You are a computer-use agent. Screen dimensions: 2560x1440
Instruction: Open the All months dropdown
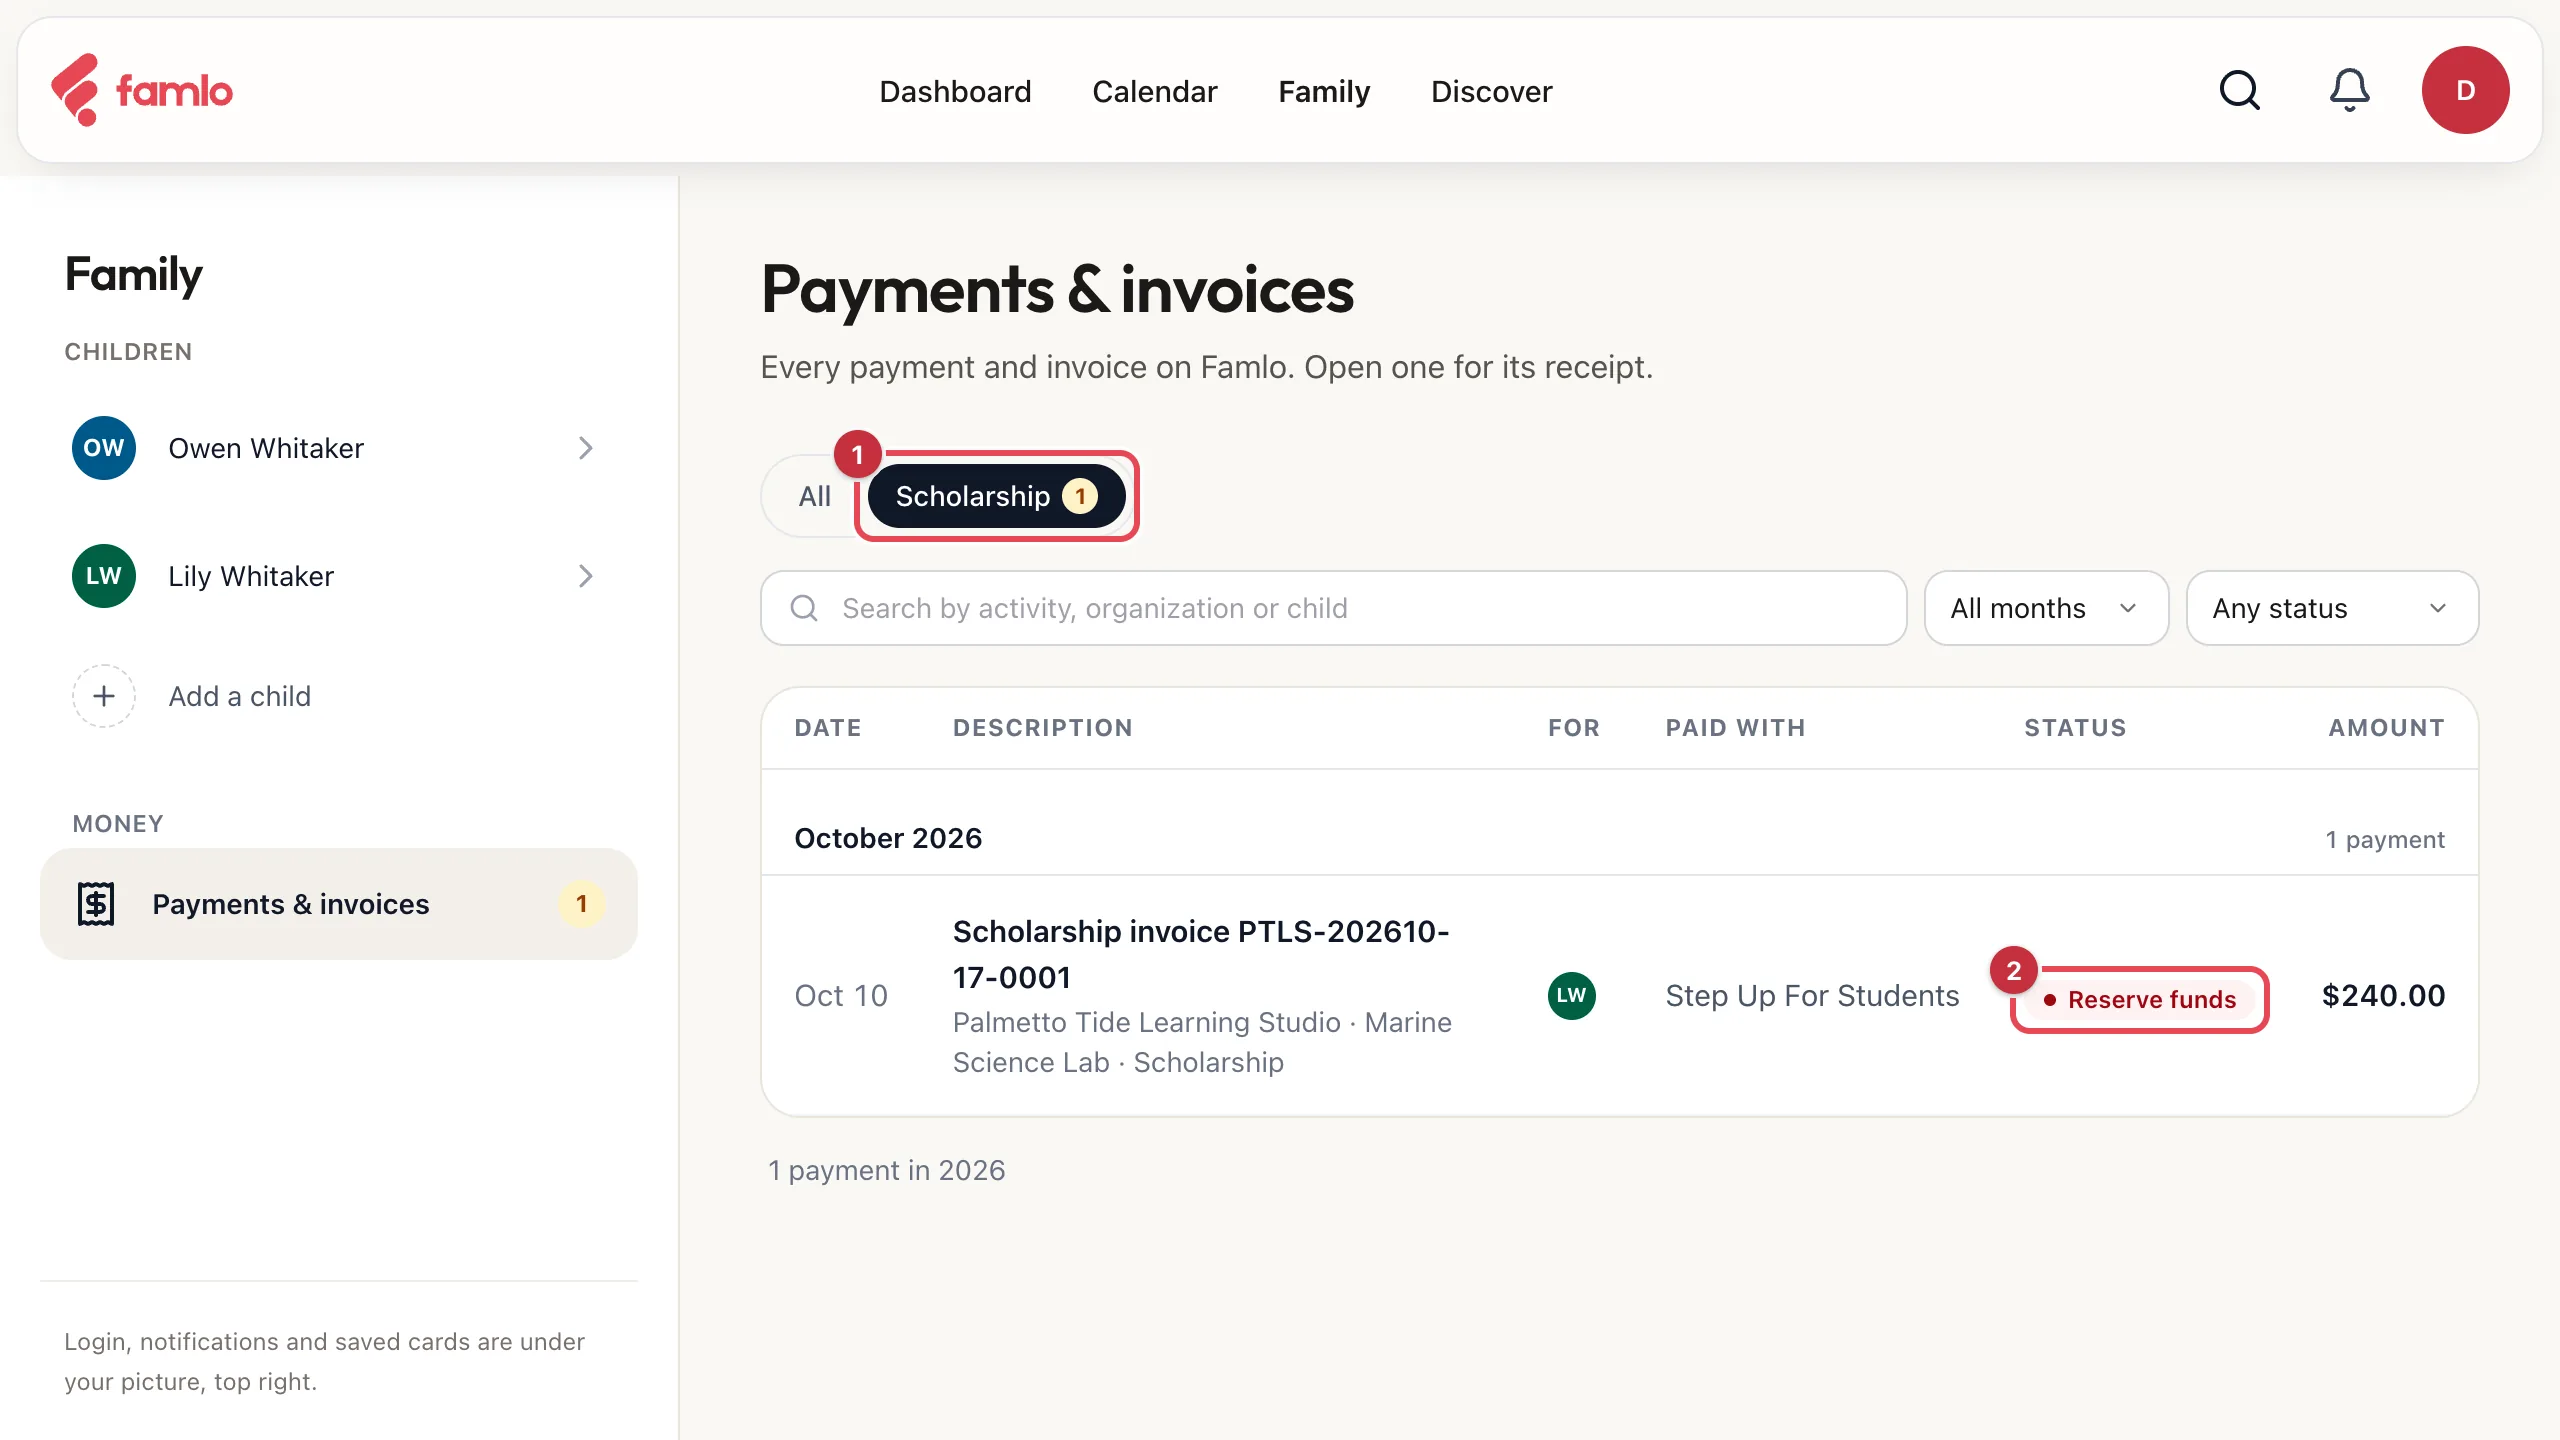(x=2046, y=608)
